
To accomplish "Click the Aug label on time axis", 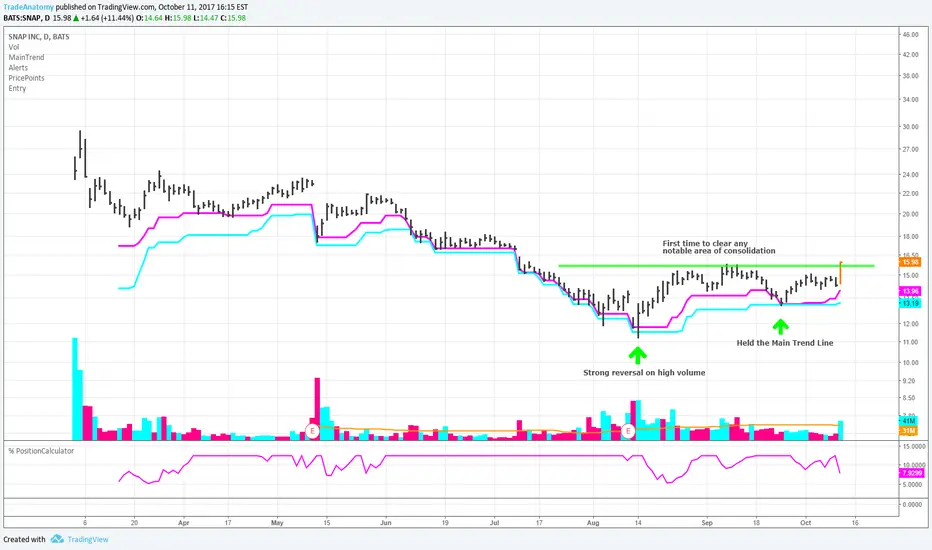I will (593, 523).
